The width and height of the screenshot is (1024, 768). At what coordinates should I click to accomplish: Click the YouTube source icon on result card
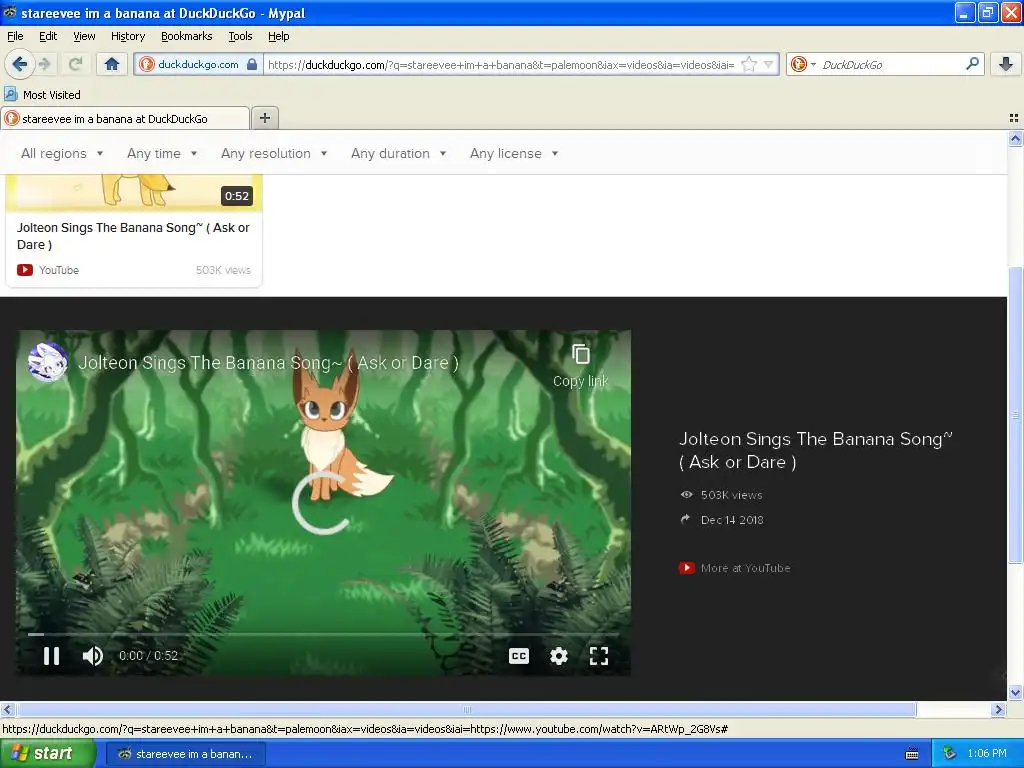[25, 270]
